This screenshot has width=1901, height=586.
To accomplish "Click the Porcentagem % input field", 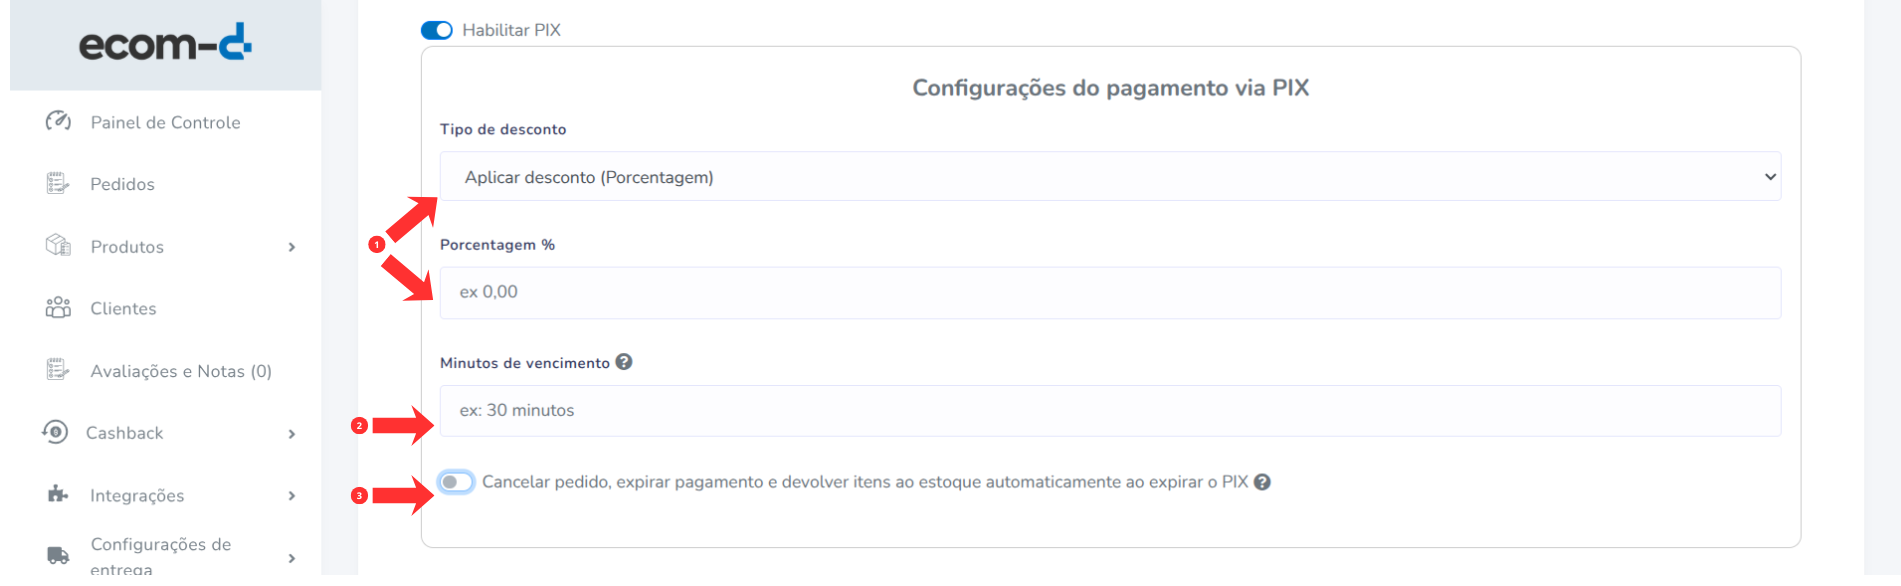I will point(1110,292).
